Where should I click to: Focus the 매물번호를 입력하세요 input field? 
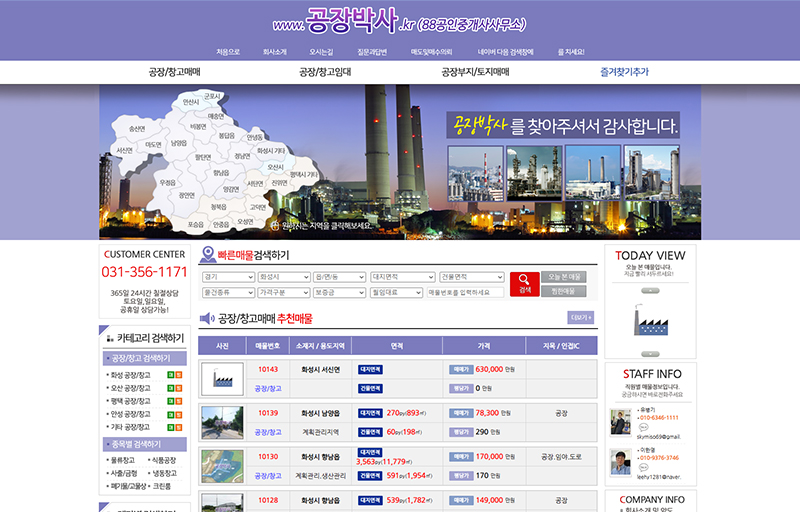[465, 293]
